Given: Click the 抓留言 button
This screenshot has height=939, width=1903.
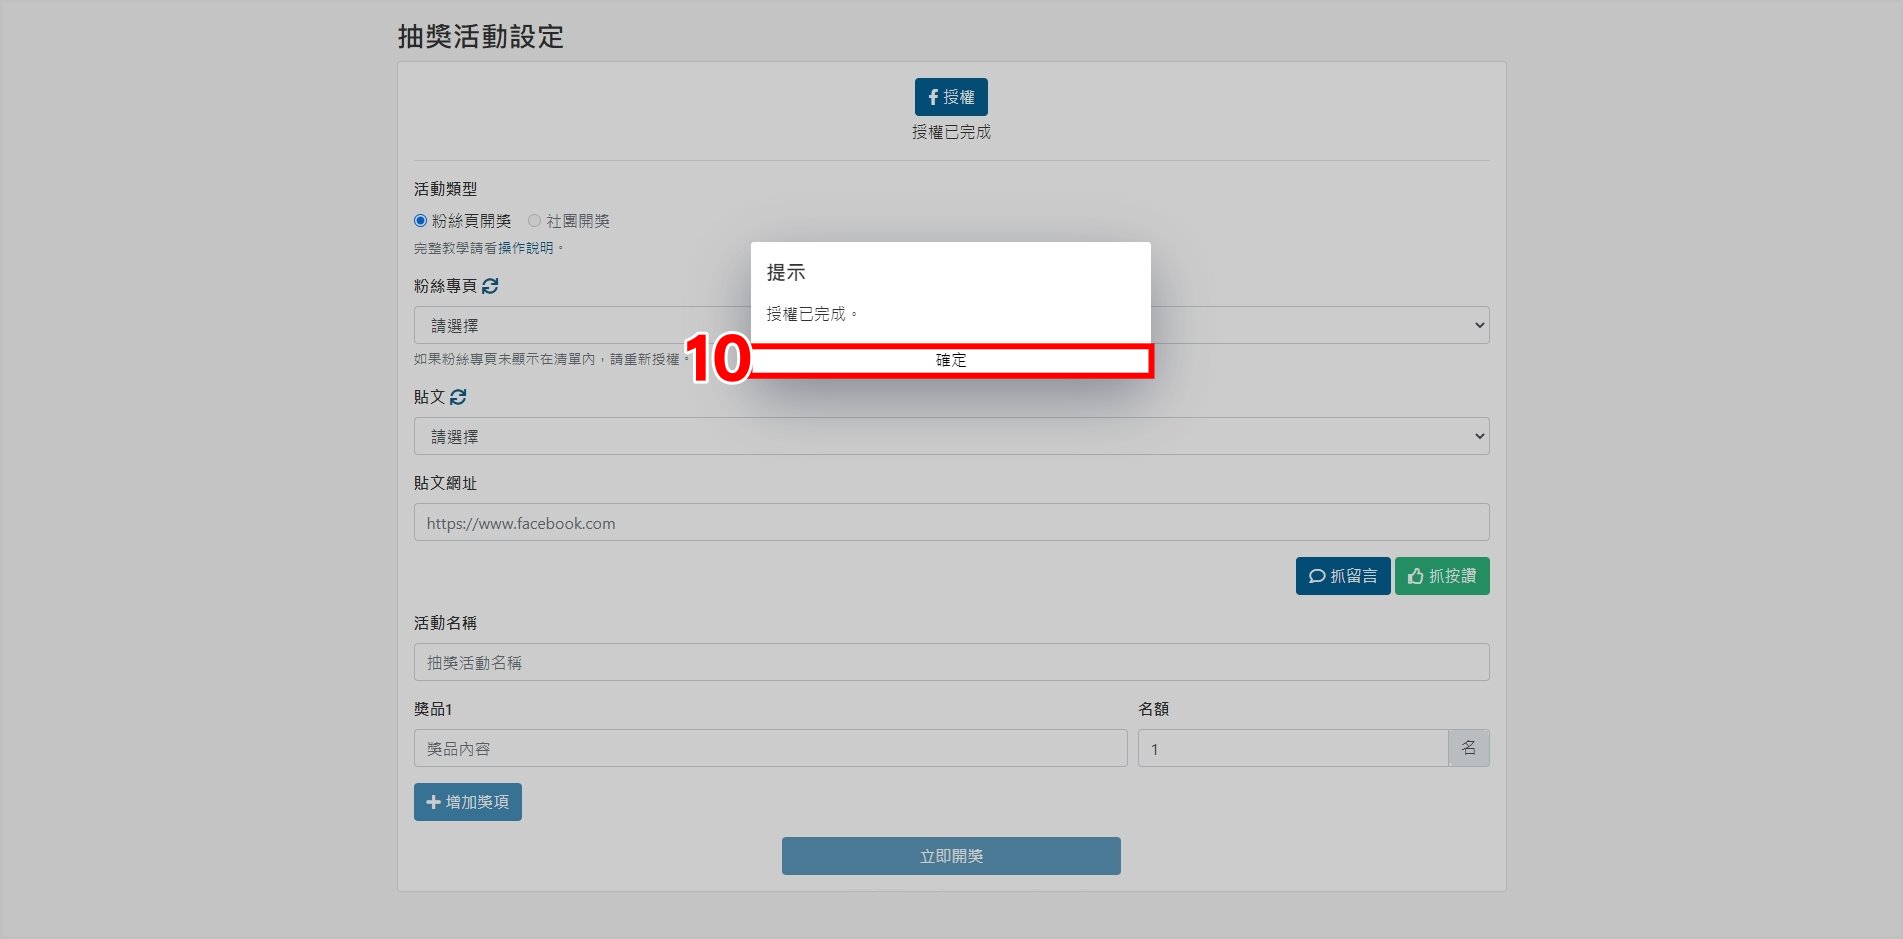Looking at the screenshot, I should coord(1343,576).
